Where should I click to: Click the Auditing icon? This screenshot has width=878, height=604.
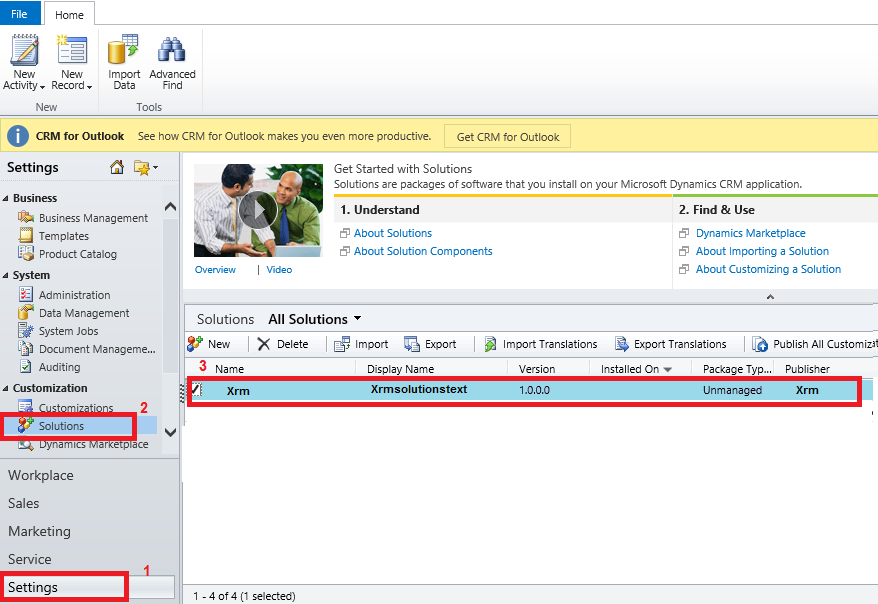[26, 366]
